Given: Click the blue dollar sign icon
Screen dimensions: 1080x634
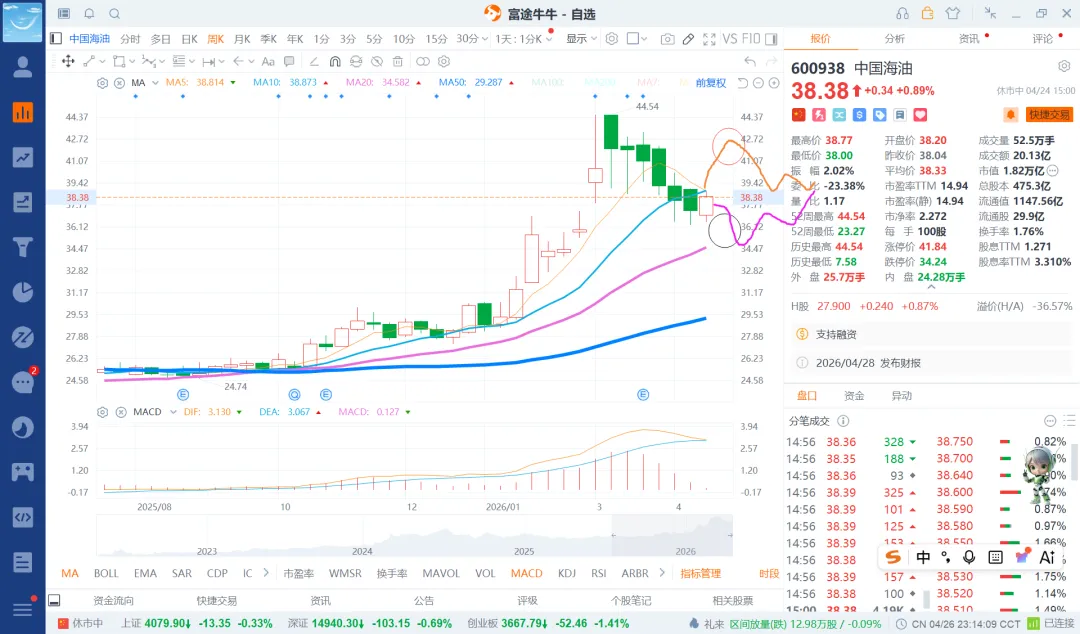Looking at the screenshot, I should pyautogui.click(x=860, y=114).
